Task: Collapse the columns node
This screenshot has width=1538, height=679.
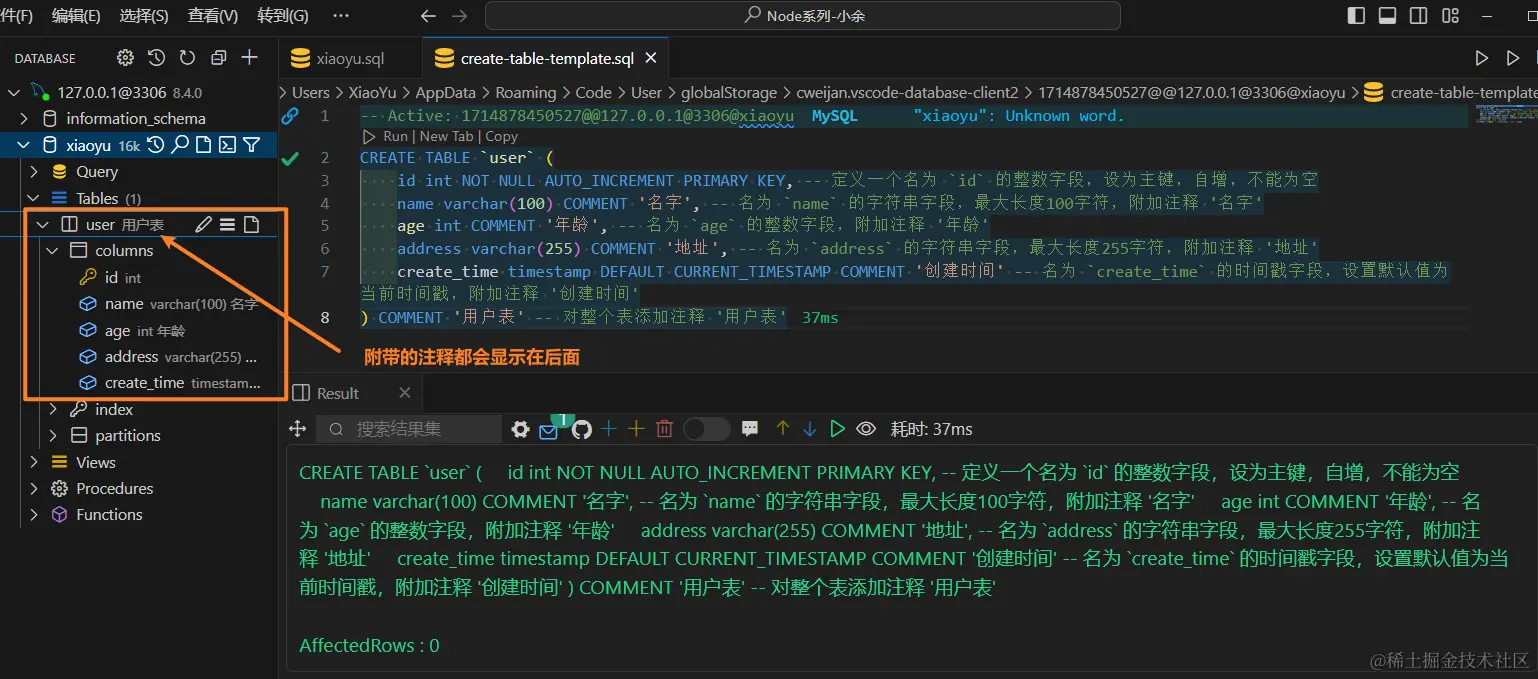Action: pyautogui.click(x=54, y=250)
